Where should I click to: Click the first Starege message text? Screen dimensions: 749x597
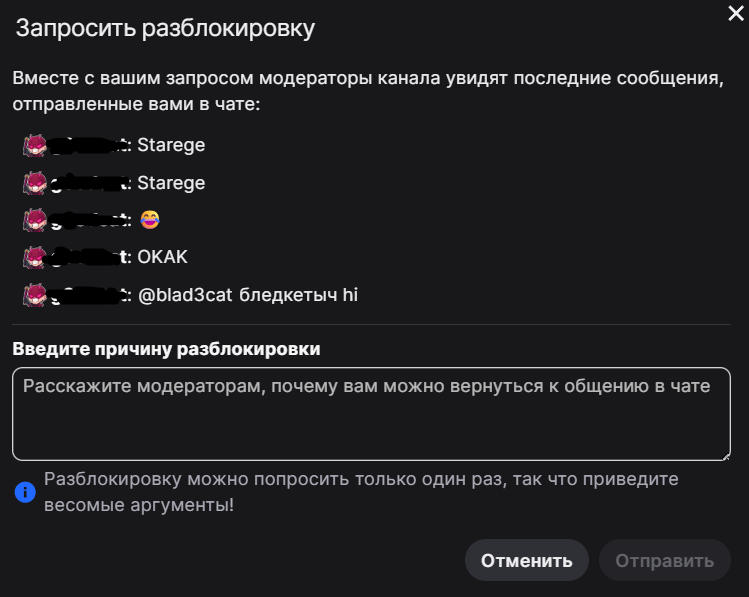click(x=171, y=146)
